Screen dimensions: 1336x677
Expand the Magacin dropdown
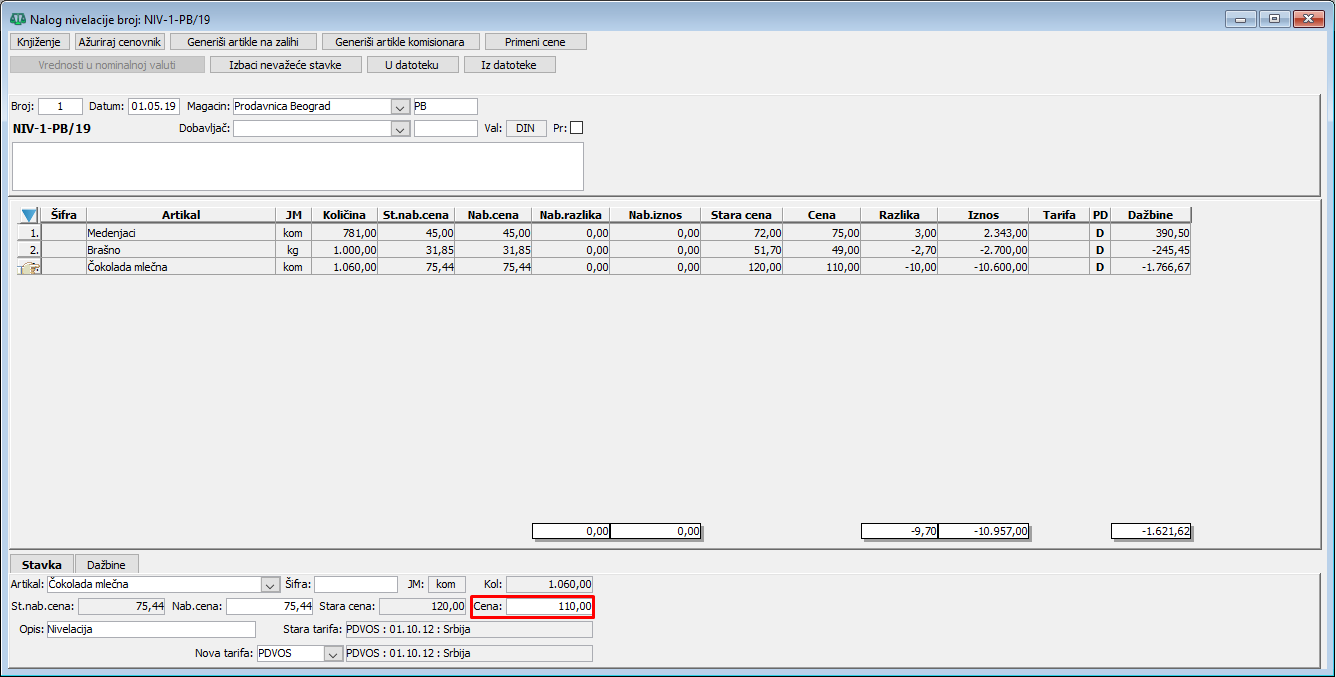(399, 107)
